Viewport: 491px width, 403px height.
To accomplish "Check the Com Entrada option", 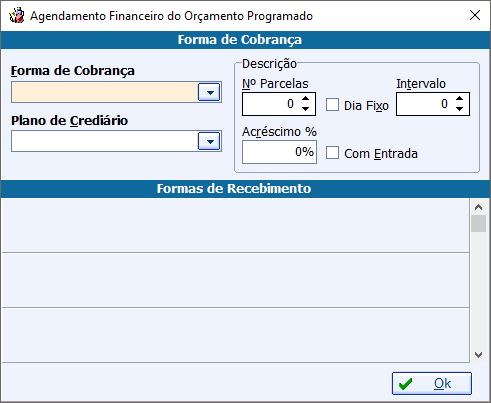I will (332, 153).
